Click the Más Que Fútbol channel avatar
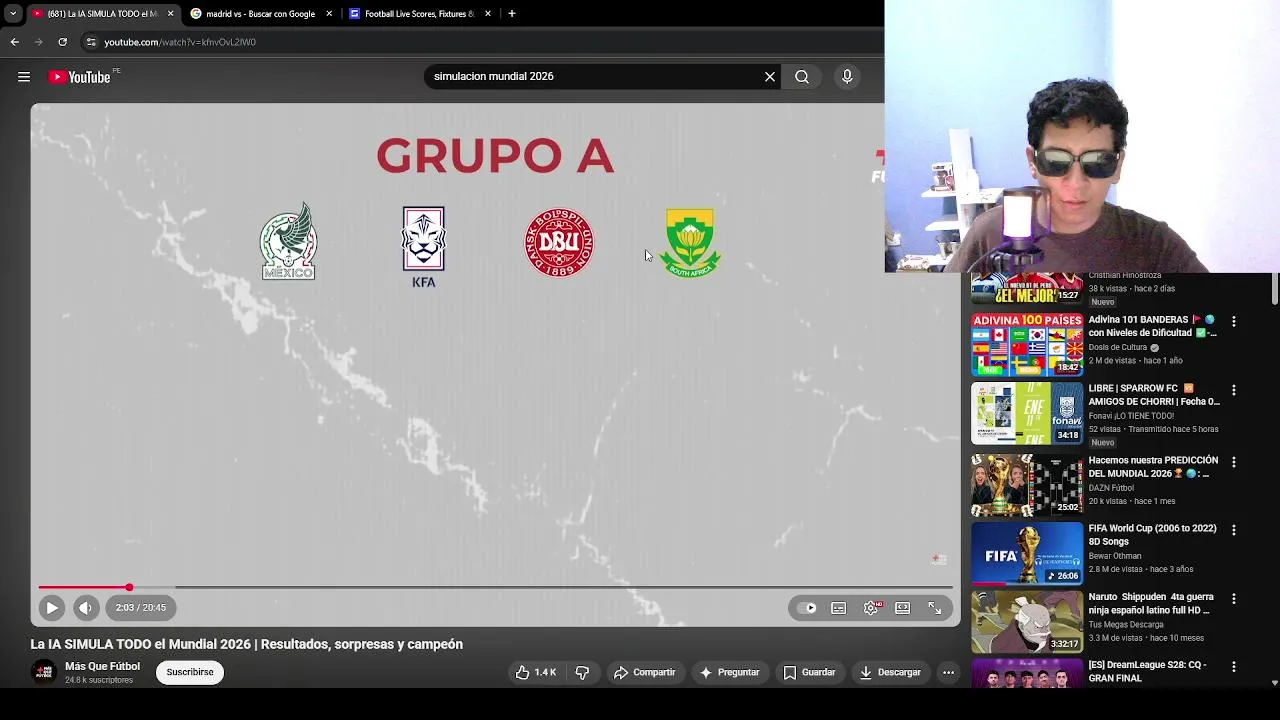This screenshot has width=1280, height=720. click(x=44, y=672)
